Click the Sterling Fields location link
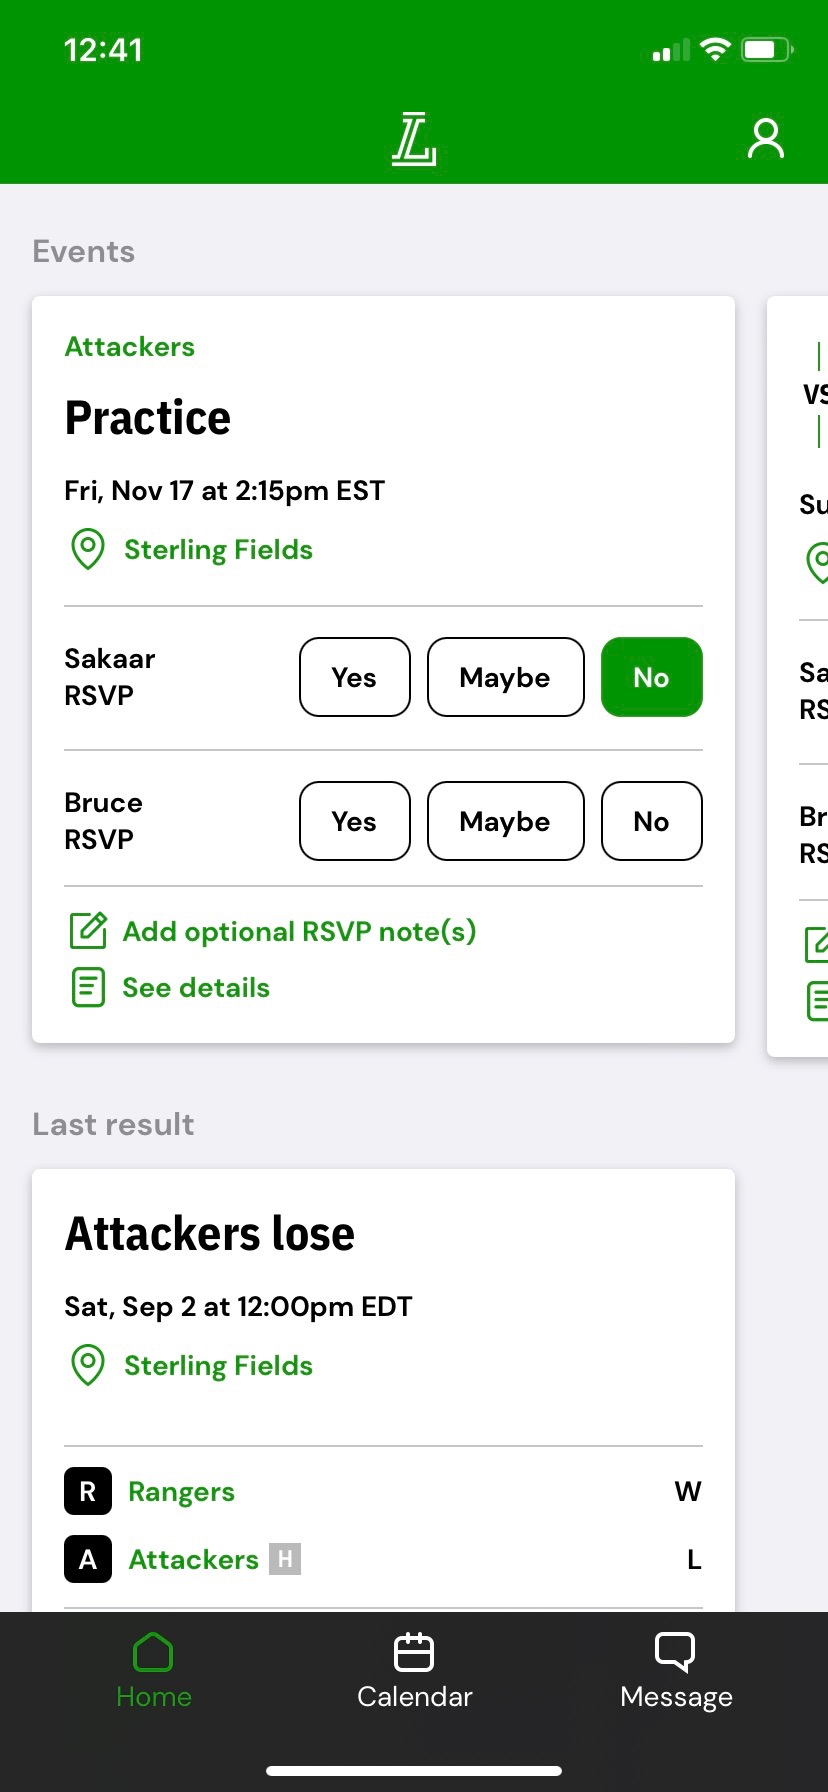 [x=218, y=549]
